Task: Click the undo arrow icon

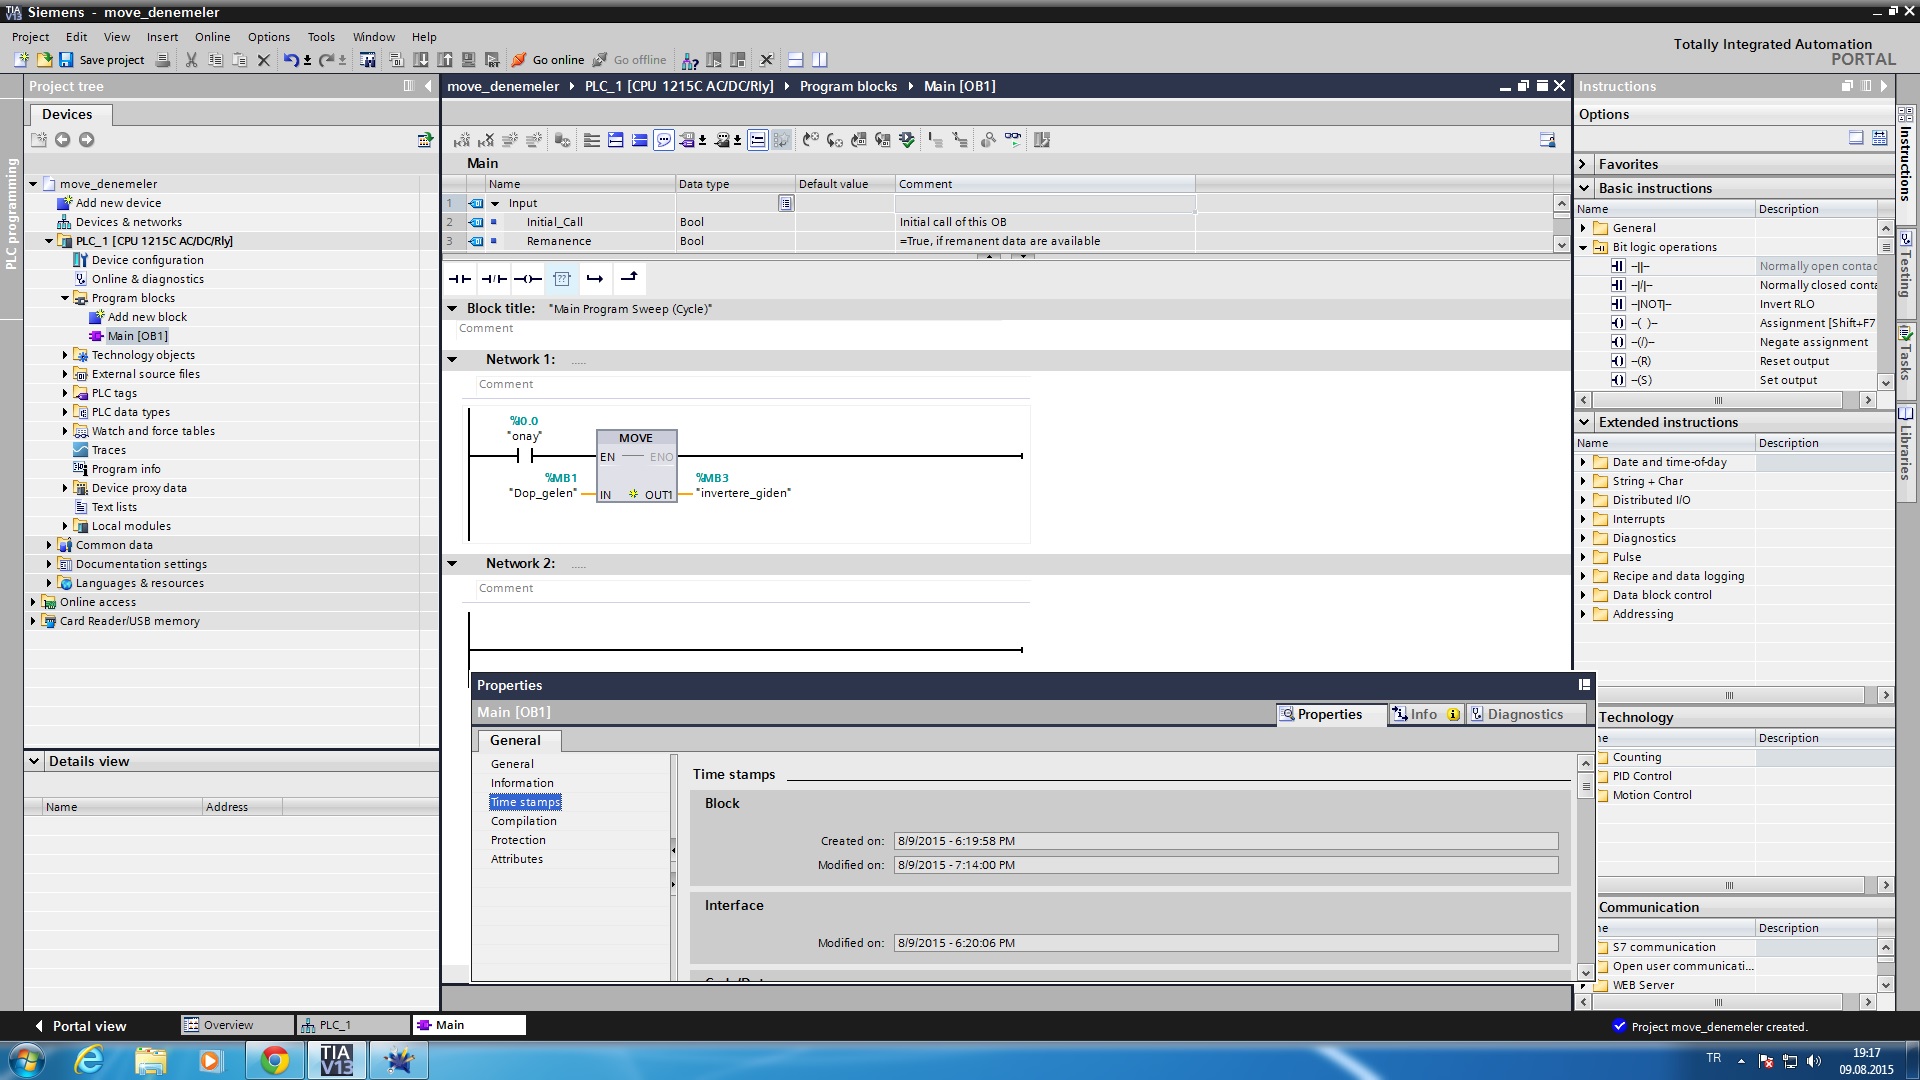Action: pyautogui.click(x=291, y=60)
